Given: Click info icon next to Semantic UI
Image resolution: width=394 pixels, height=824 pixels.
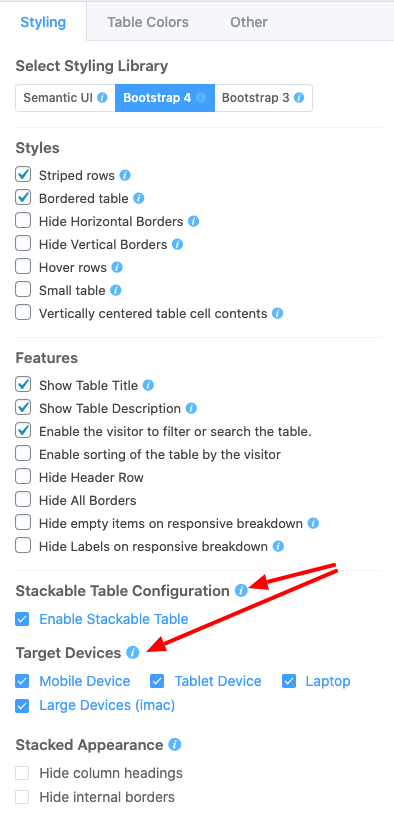Looking at the screenshot, I should click(103, 98).
